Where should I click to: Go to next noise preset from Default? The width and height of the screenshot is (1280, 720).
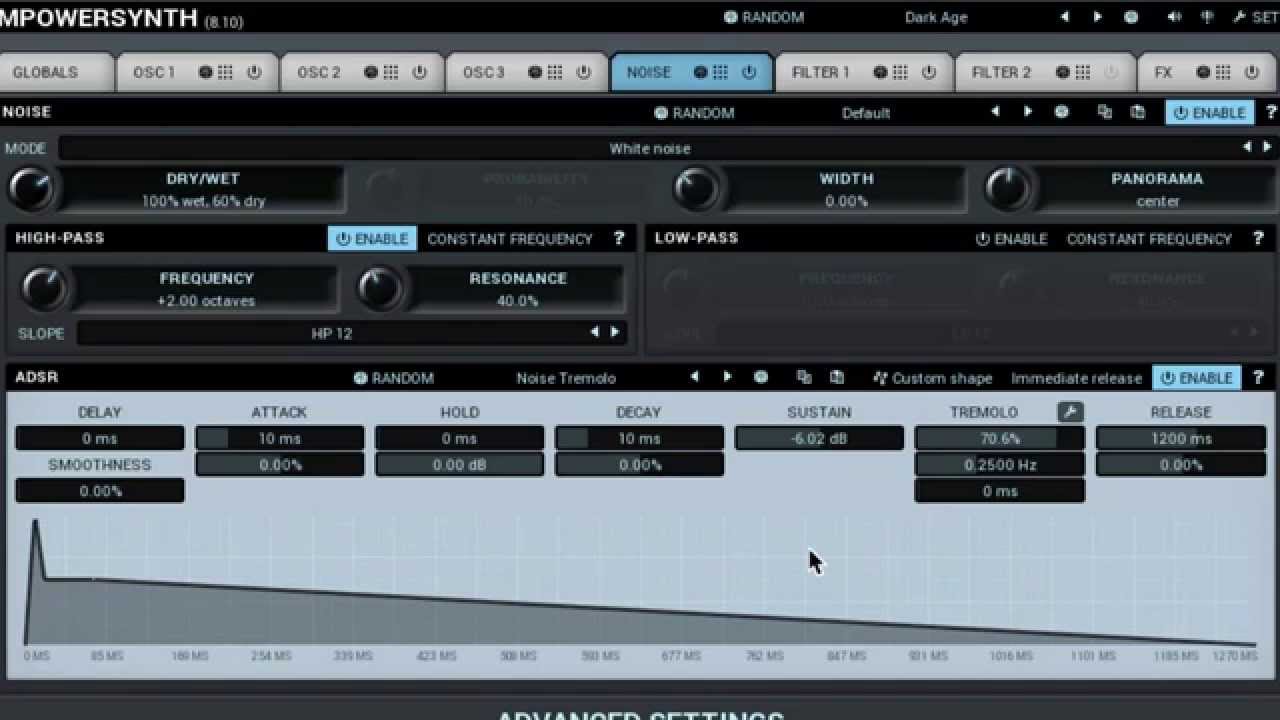tap(1027, 112)
